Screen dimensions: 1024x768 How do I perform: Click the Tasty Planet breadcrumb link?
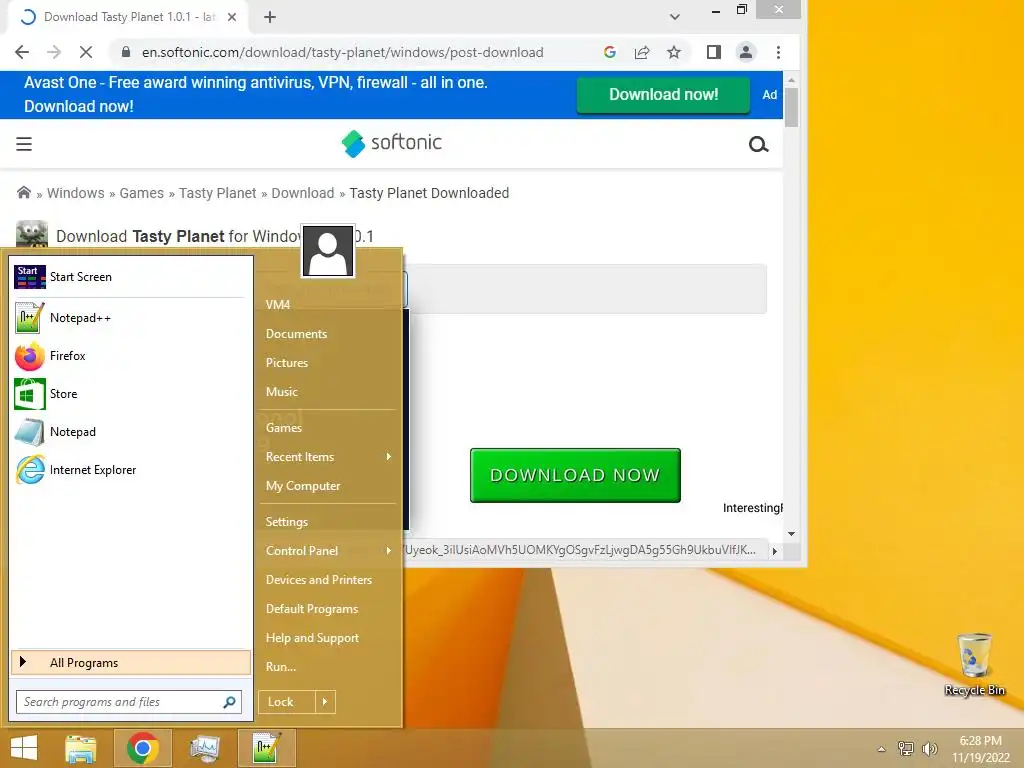[x=217, y=193]
